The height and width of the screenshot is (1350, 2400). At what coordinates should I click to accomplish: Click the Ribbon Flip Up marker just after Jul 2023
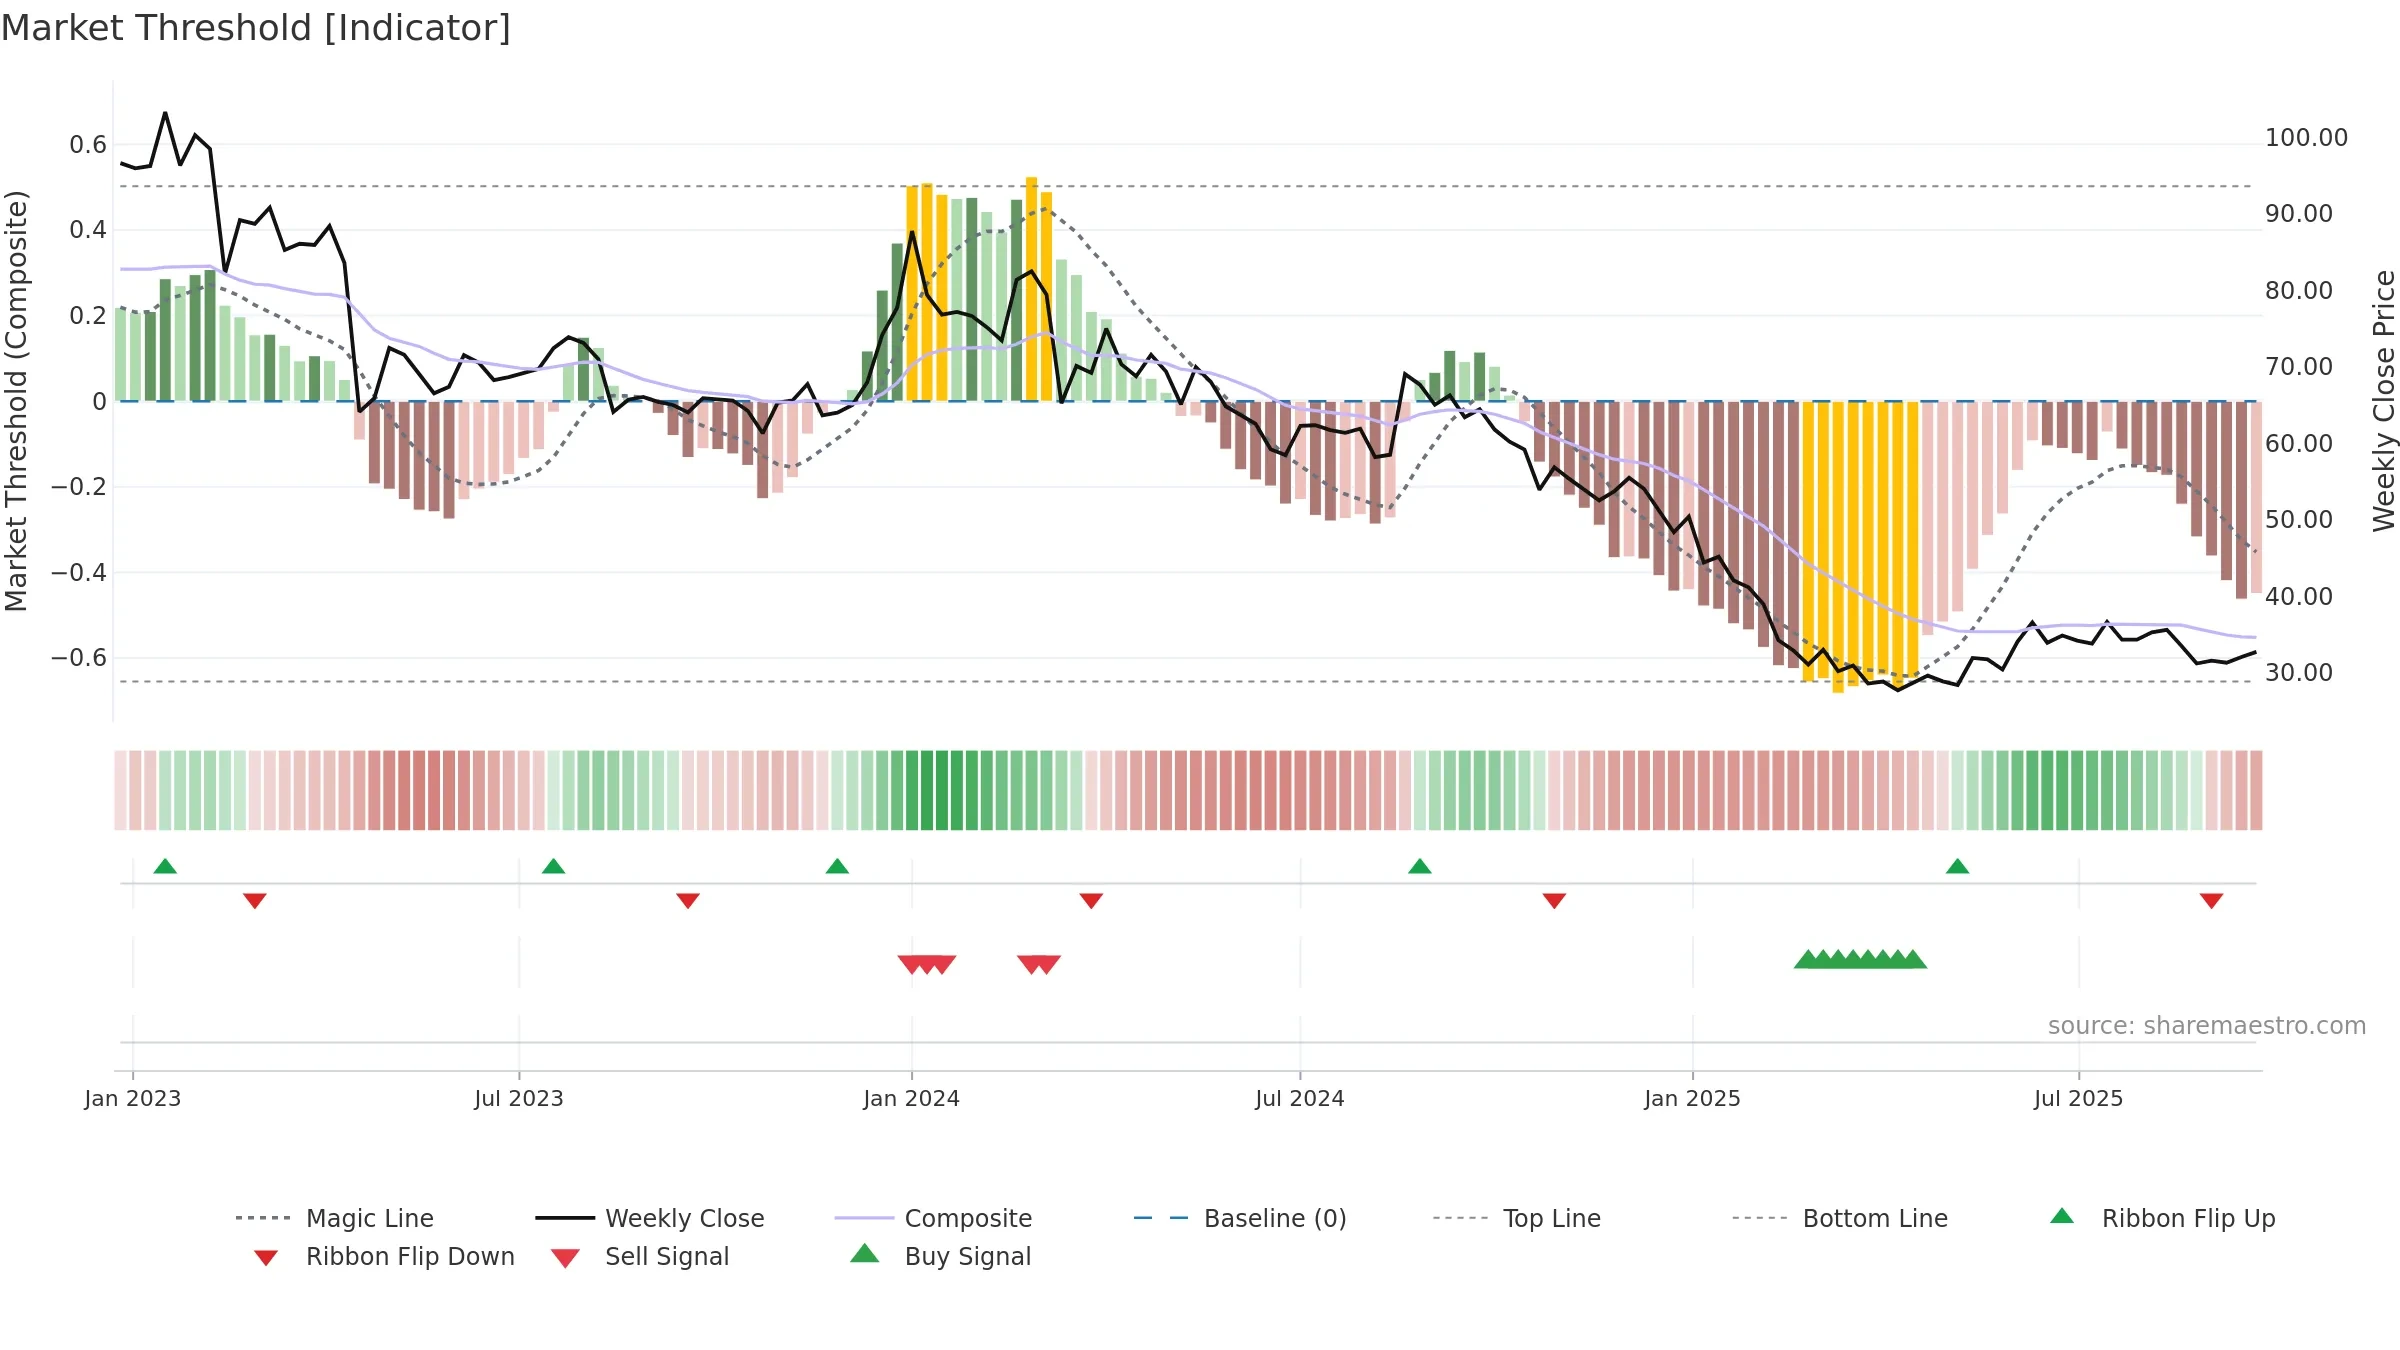click(553, 866)
